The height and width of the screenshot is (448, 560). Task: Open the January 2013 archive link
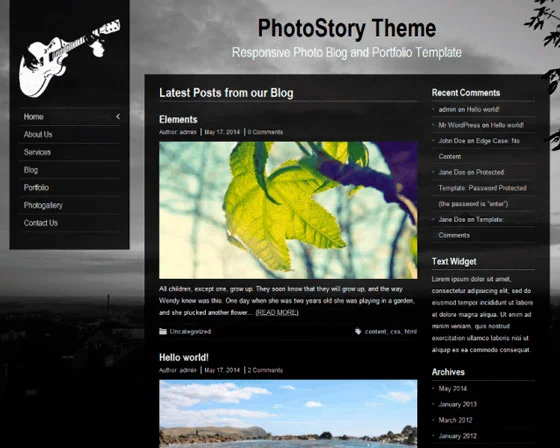(x=458, y=404)
